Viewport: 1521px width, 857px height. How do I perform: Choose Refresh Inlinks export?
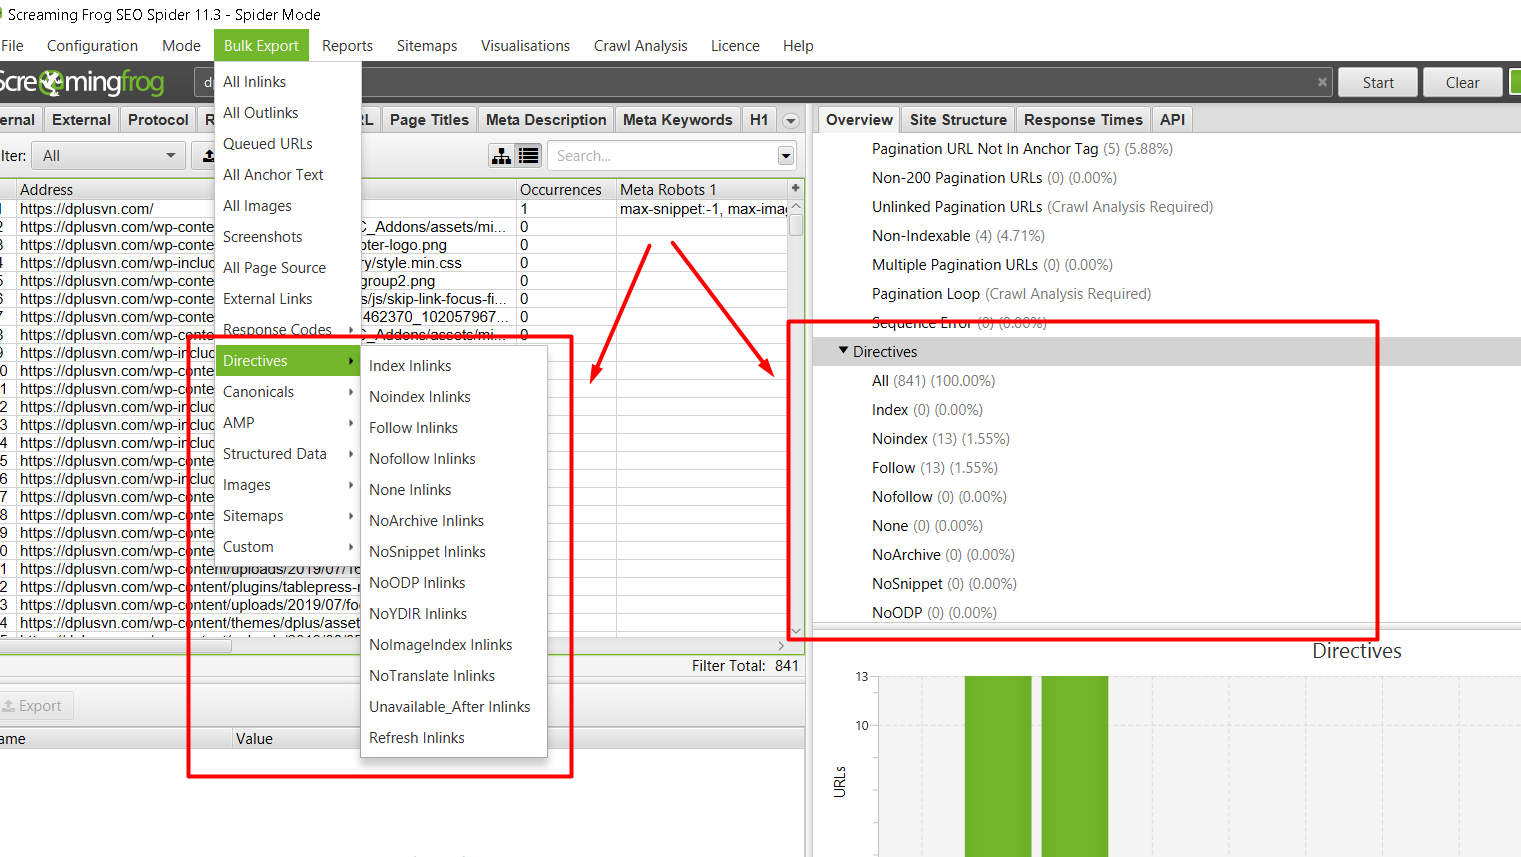point(454,738)
